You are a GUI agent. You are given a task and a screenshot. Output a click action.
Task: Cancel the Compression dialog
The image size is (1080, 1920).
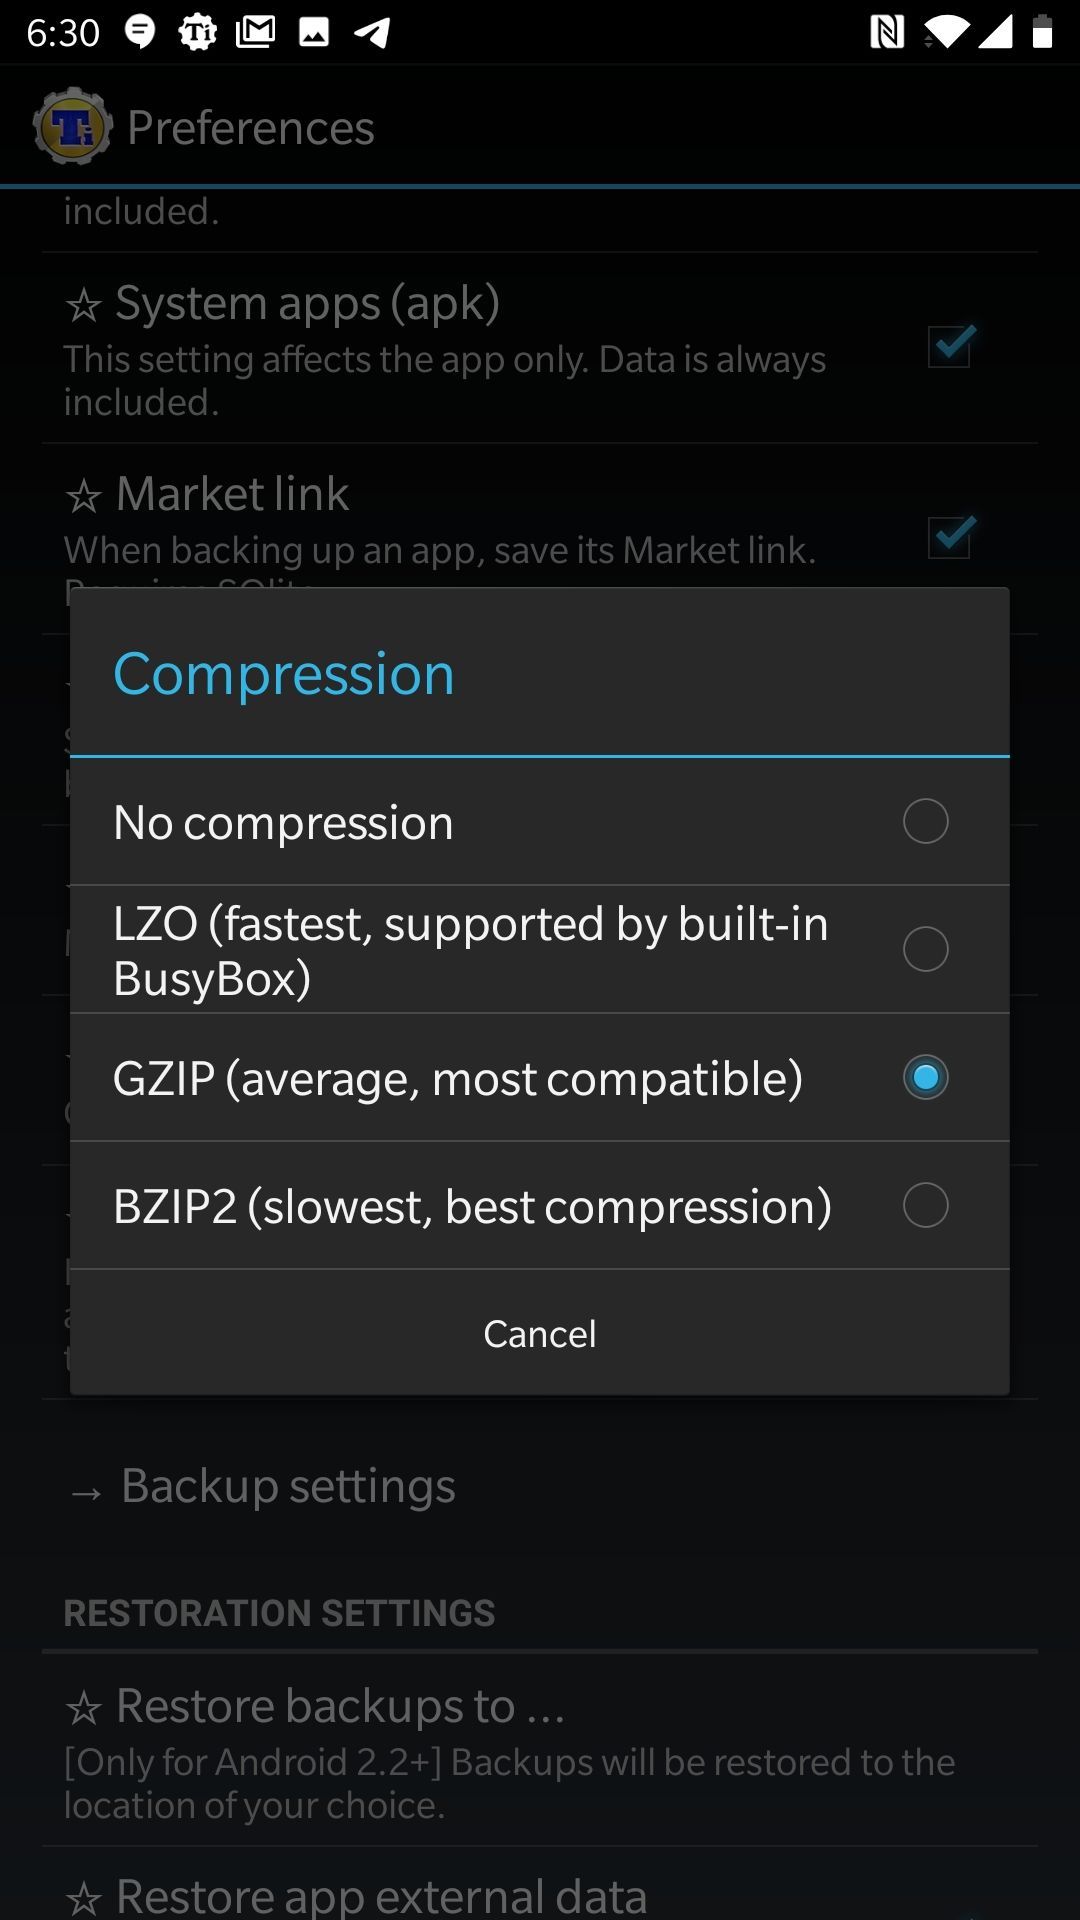click(x=539, y=1332)
